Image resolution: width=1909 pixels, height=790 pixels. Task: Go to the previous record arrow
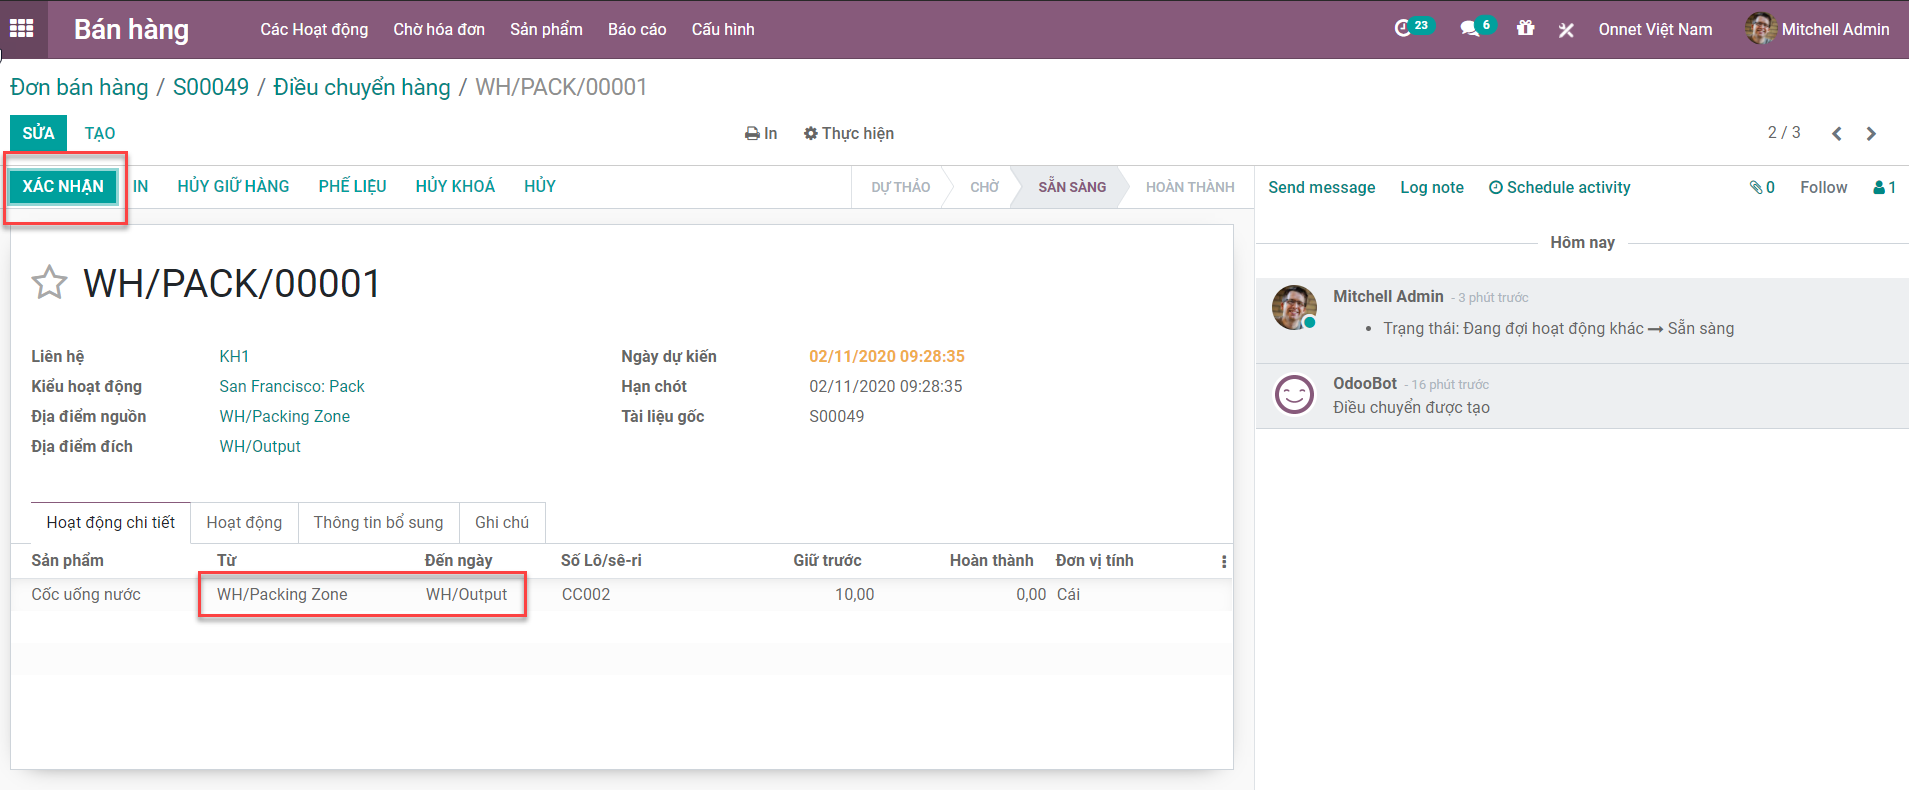pyautogui.click(x=1837, y=134)
